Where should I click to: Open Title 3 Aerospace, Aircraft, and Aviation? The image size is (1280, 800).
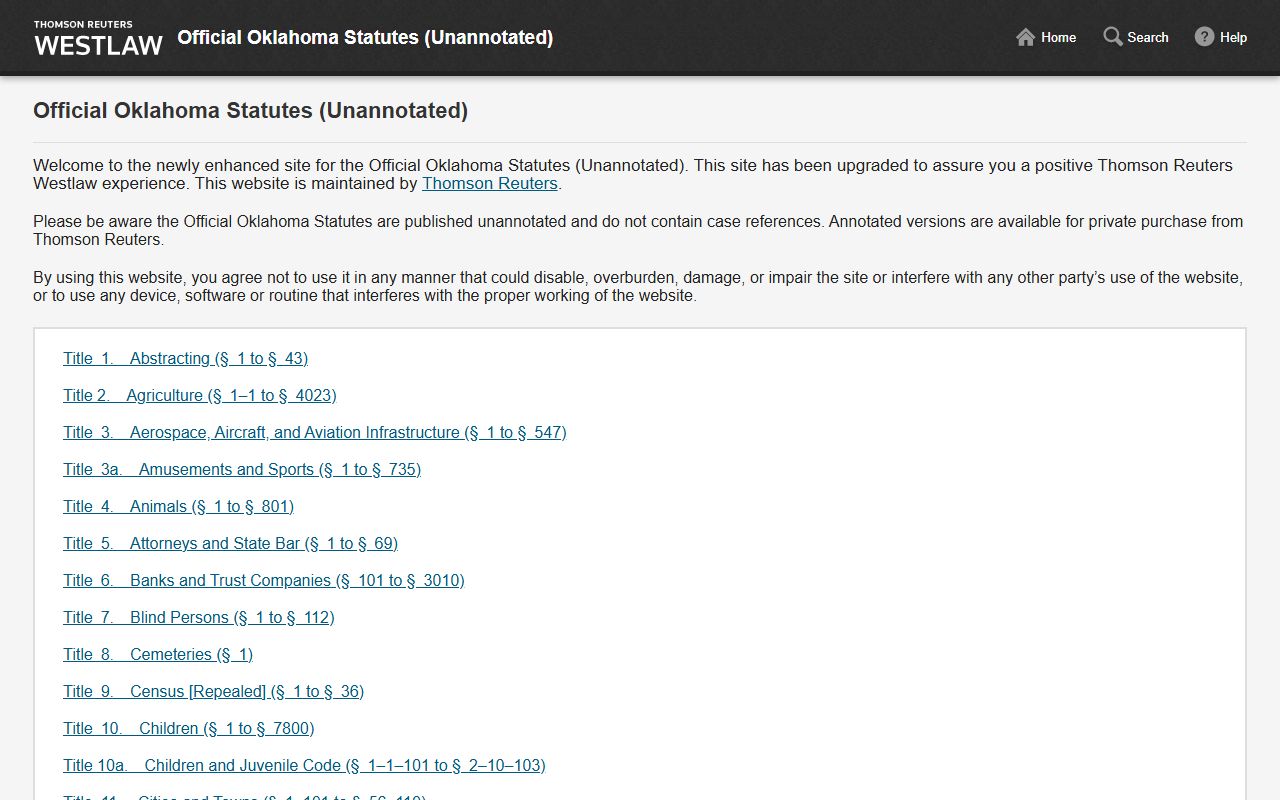[x=315, y=432]
